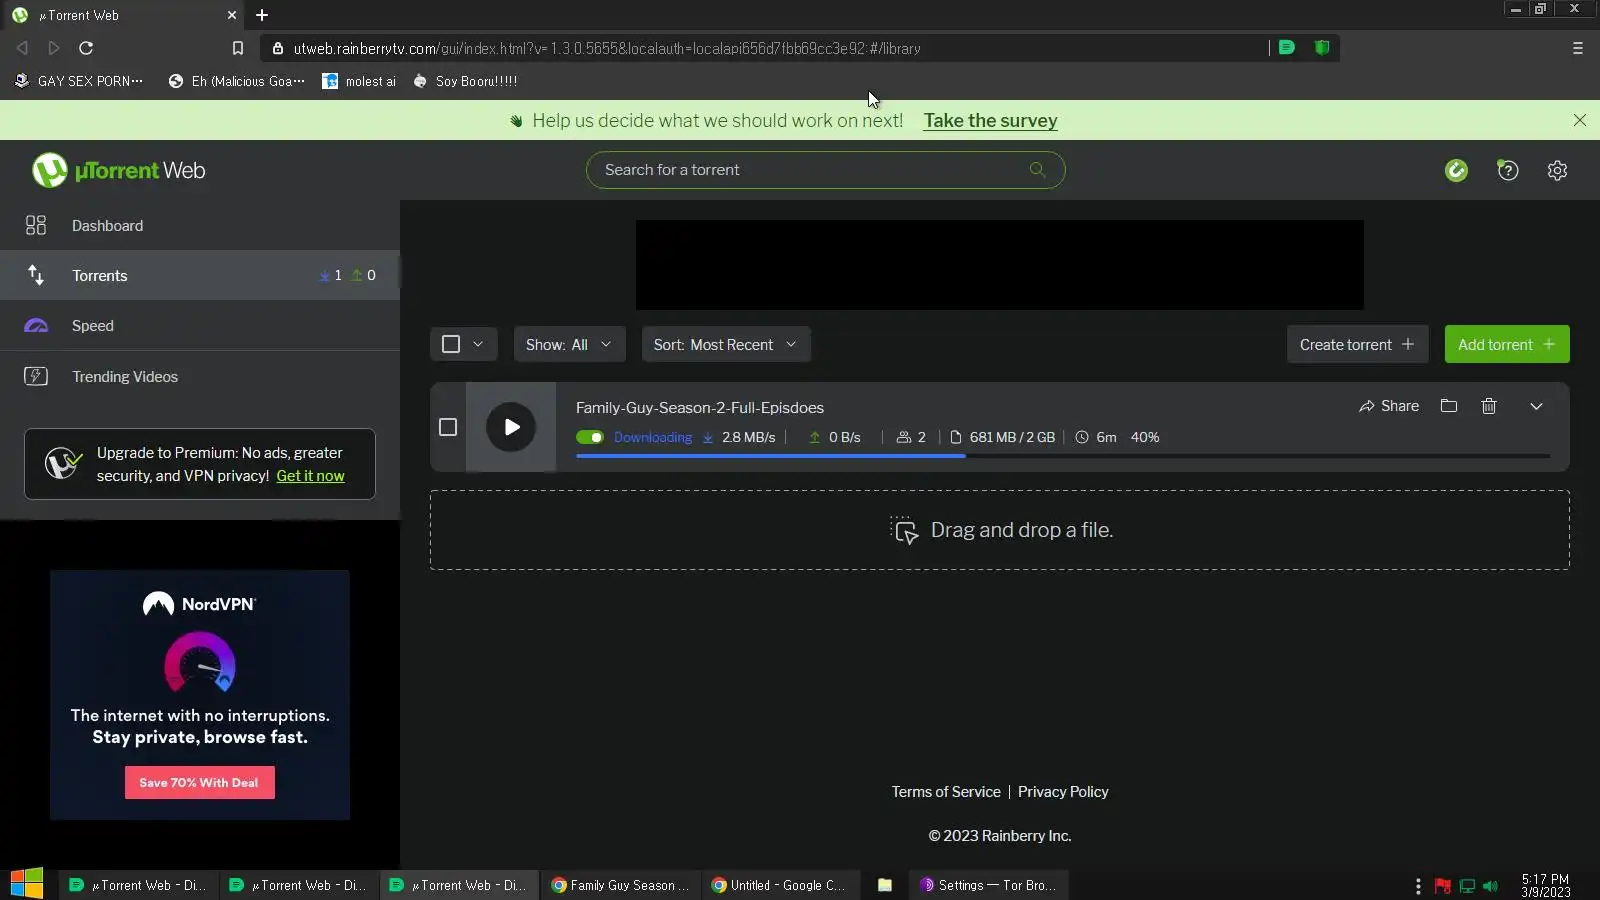
Task: Expand the Family Guy torrent details chevron
Action: 1537,406
